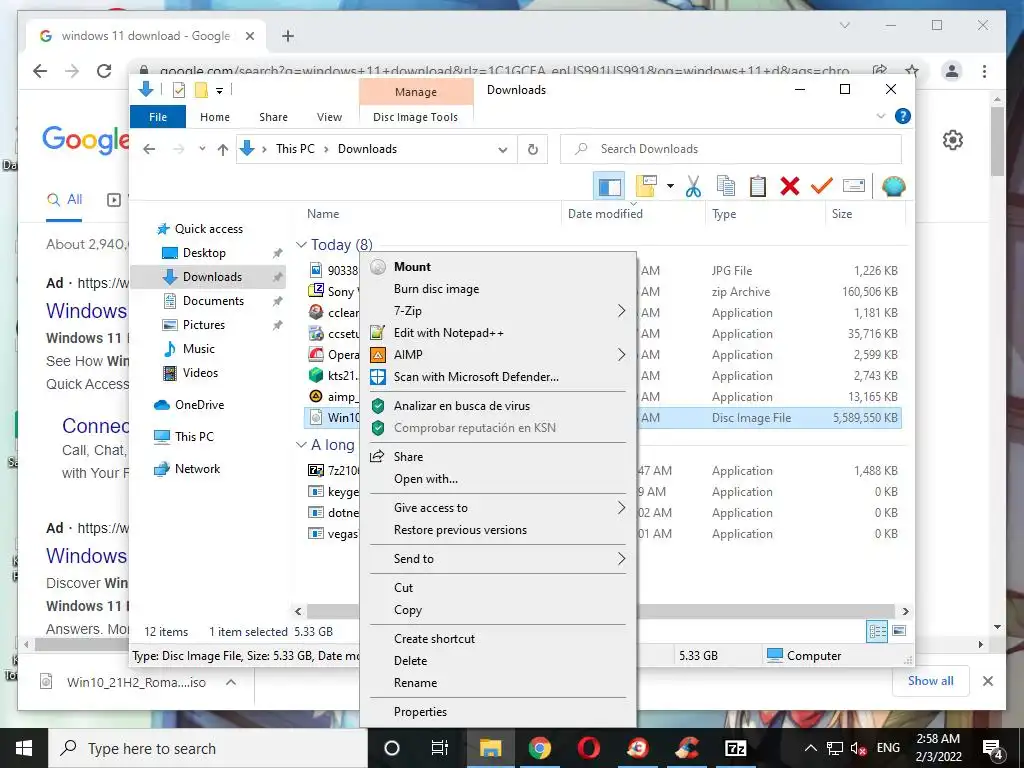Image resolution: width=1024 pixels, height=768 pixels.
Task: Go up one folder level in Explorer
Action: (223, 150)
